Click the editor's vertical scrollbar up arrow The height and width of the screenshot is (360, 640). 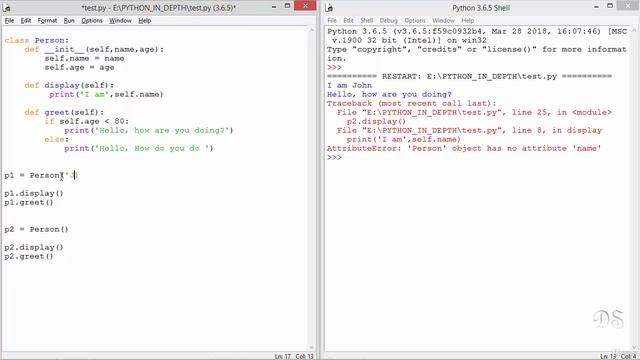(x=312, y=30)
